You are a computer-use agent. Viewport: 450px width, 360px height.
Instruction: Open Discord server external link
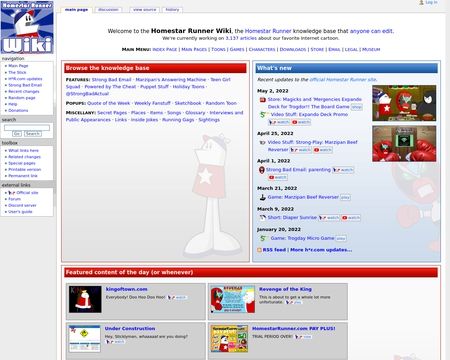pos(22,205)
